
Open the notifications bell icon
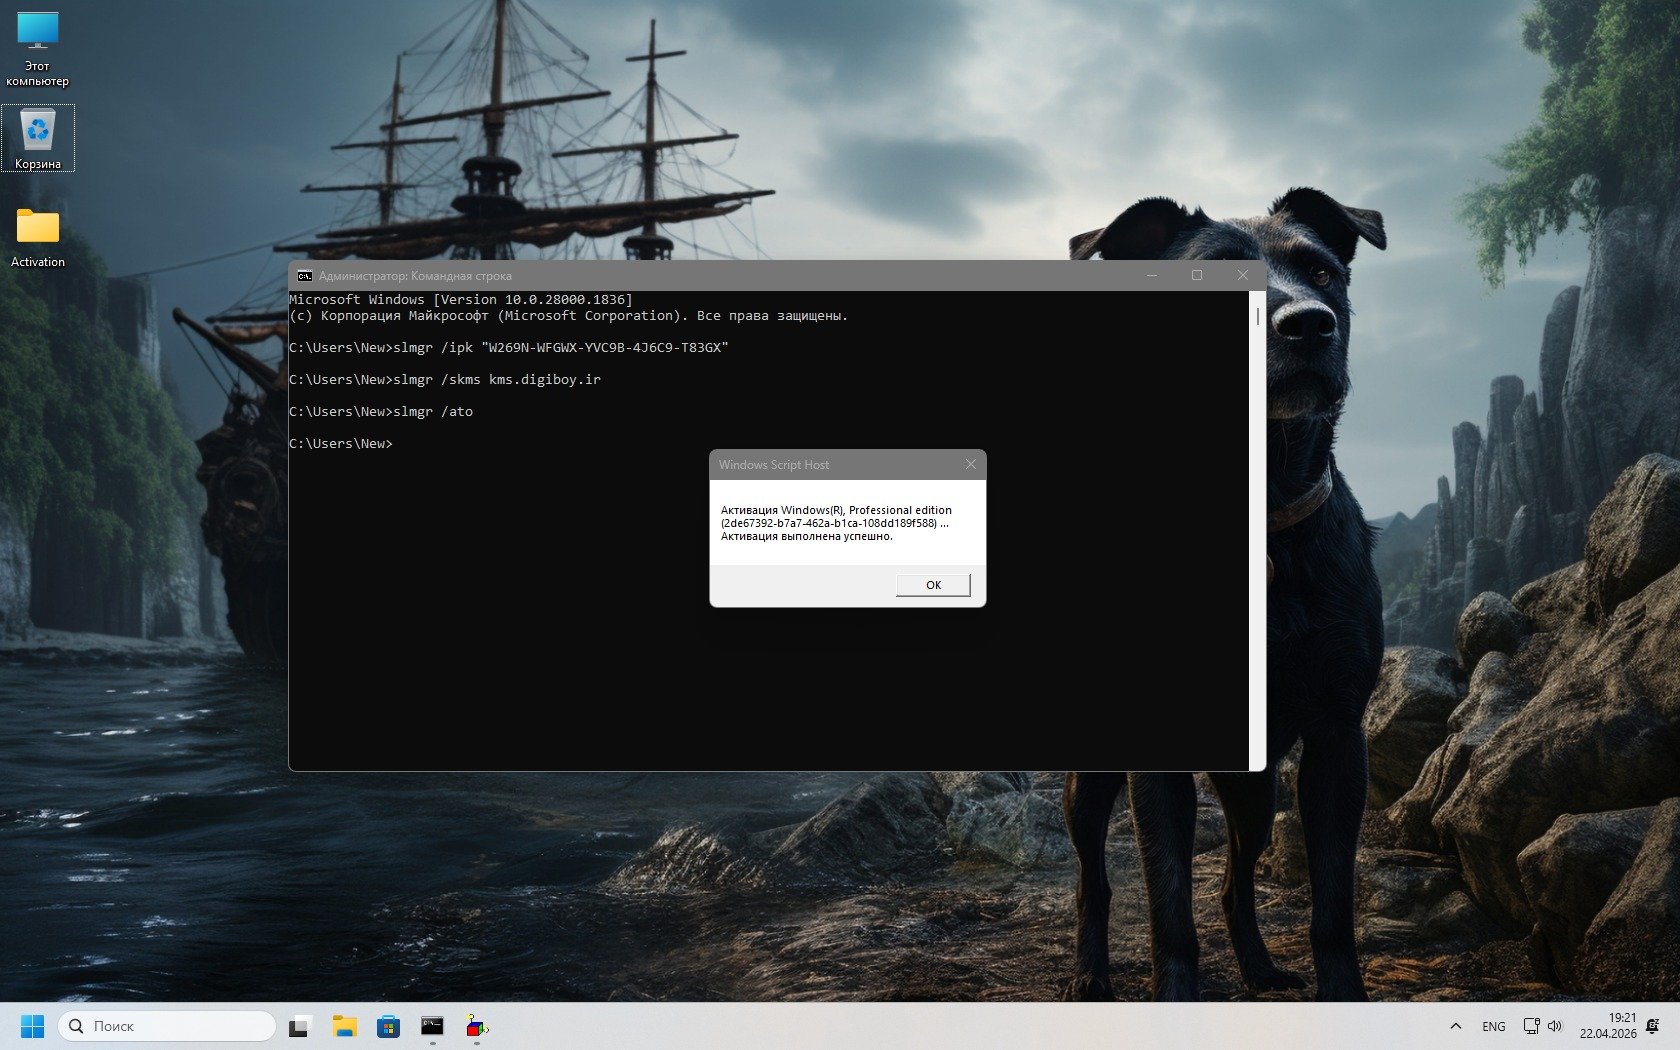[1652, 1026]
